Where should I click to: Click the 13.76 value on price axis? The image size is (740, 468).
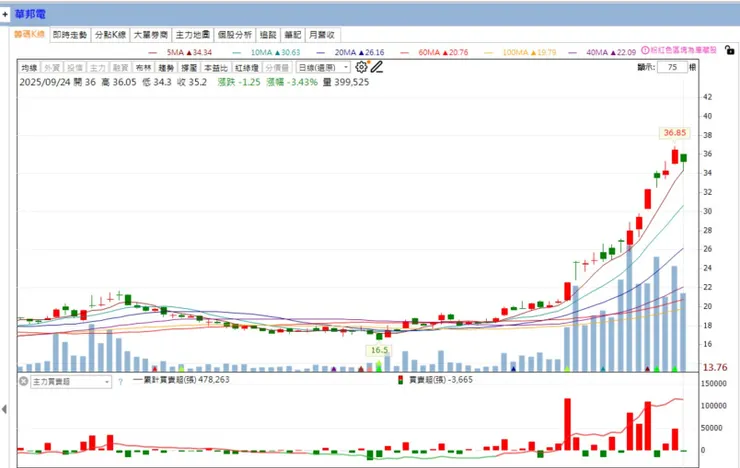point(715,367)
